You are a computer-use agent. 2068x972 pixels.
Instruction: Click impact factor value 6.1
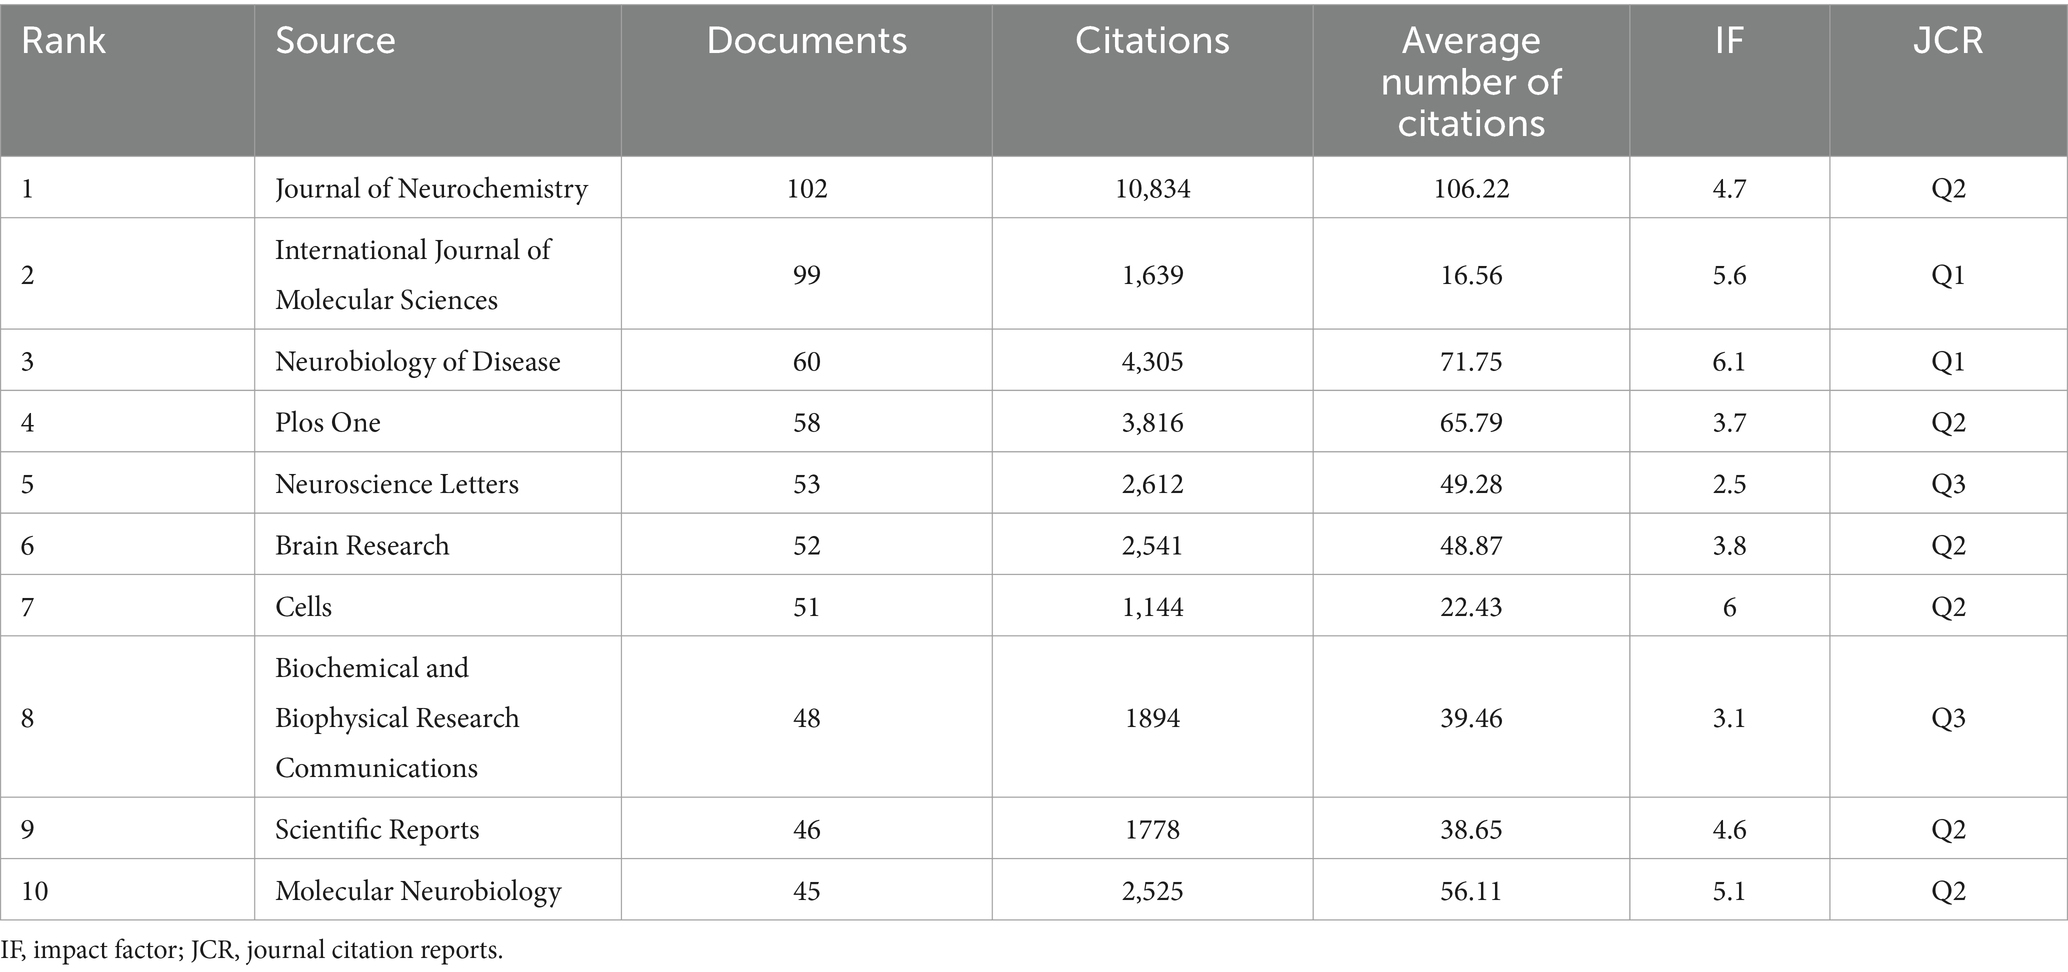pyautogui.click(x=1729, y=361)
